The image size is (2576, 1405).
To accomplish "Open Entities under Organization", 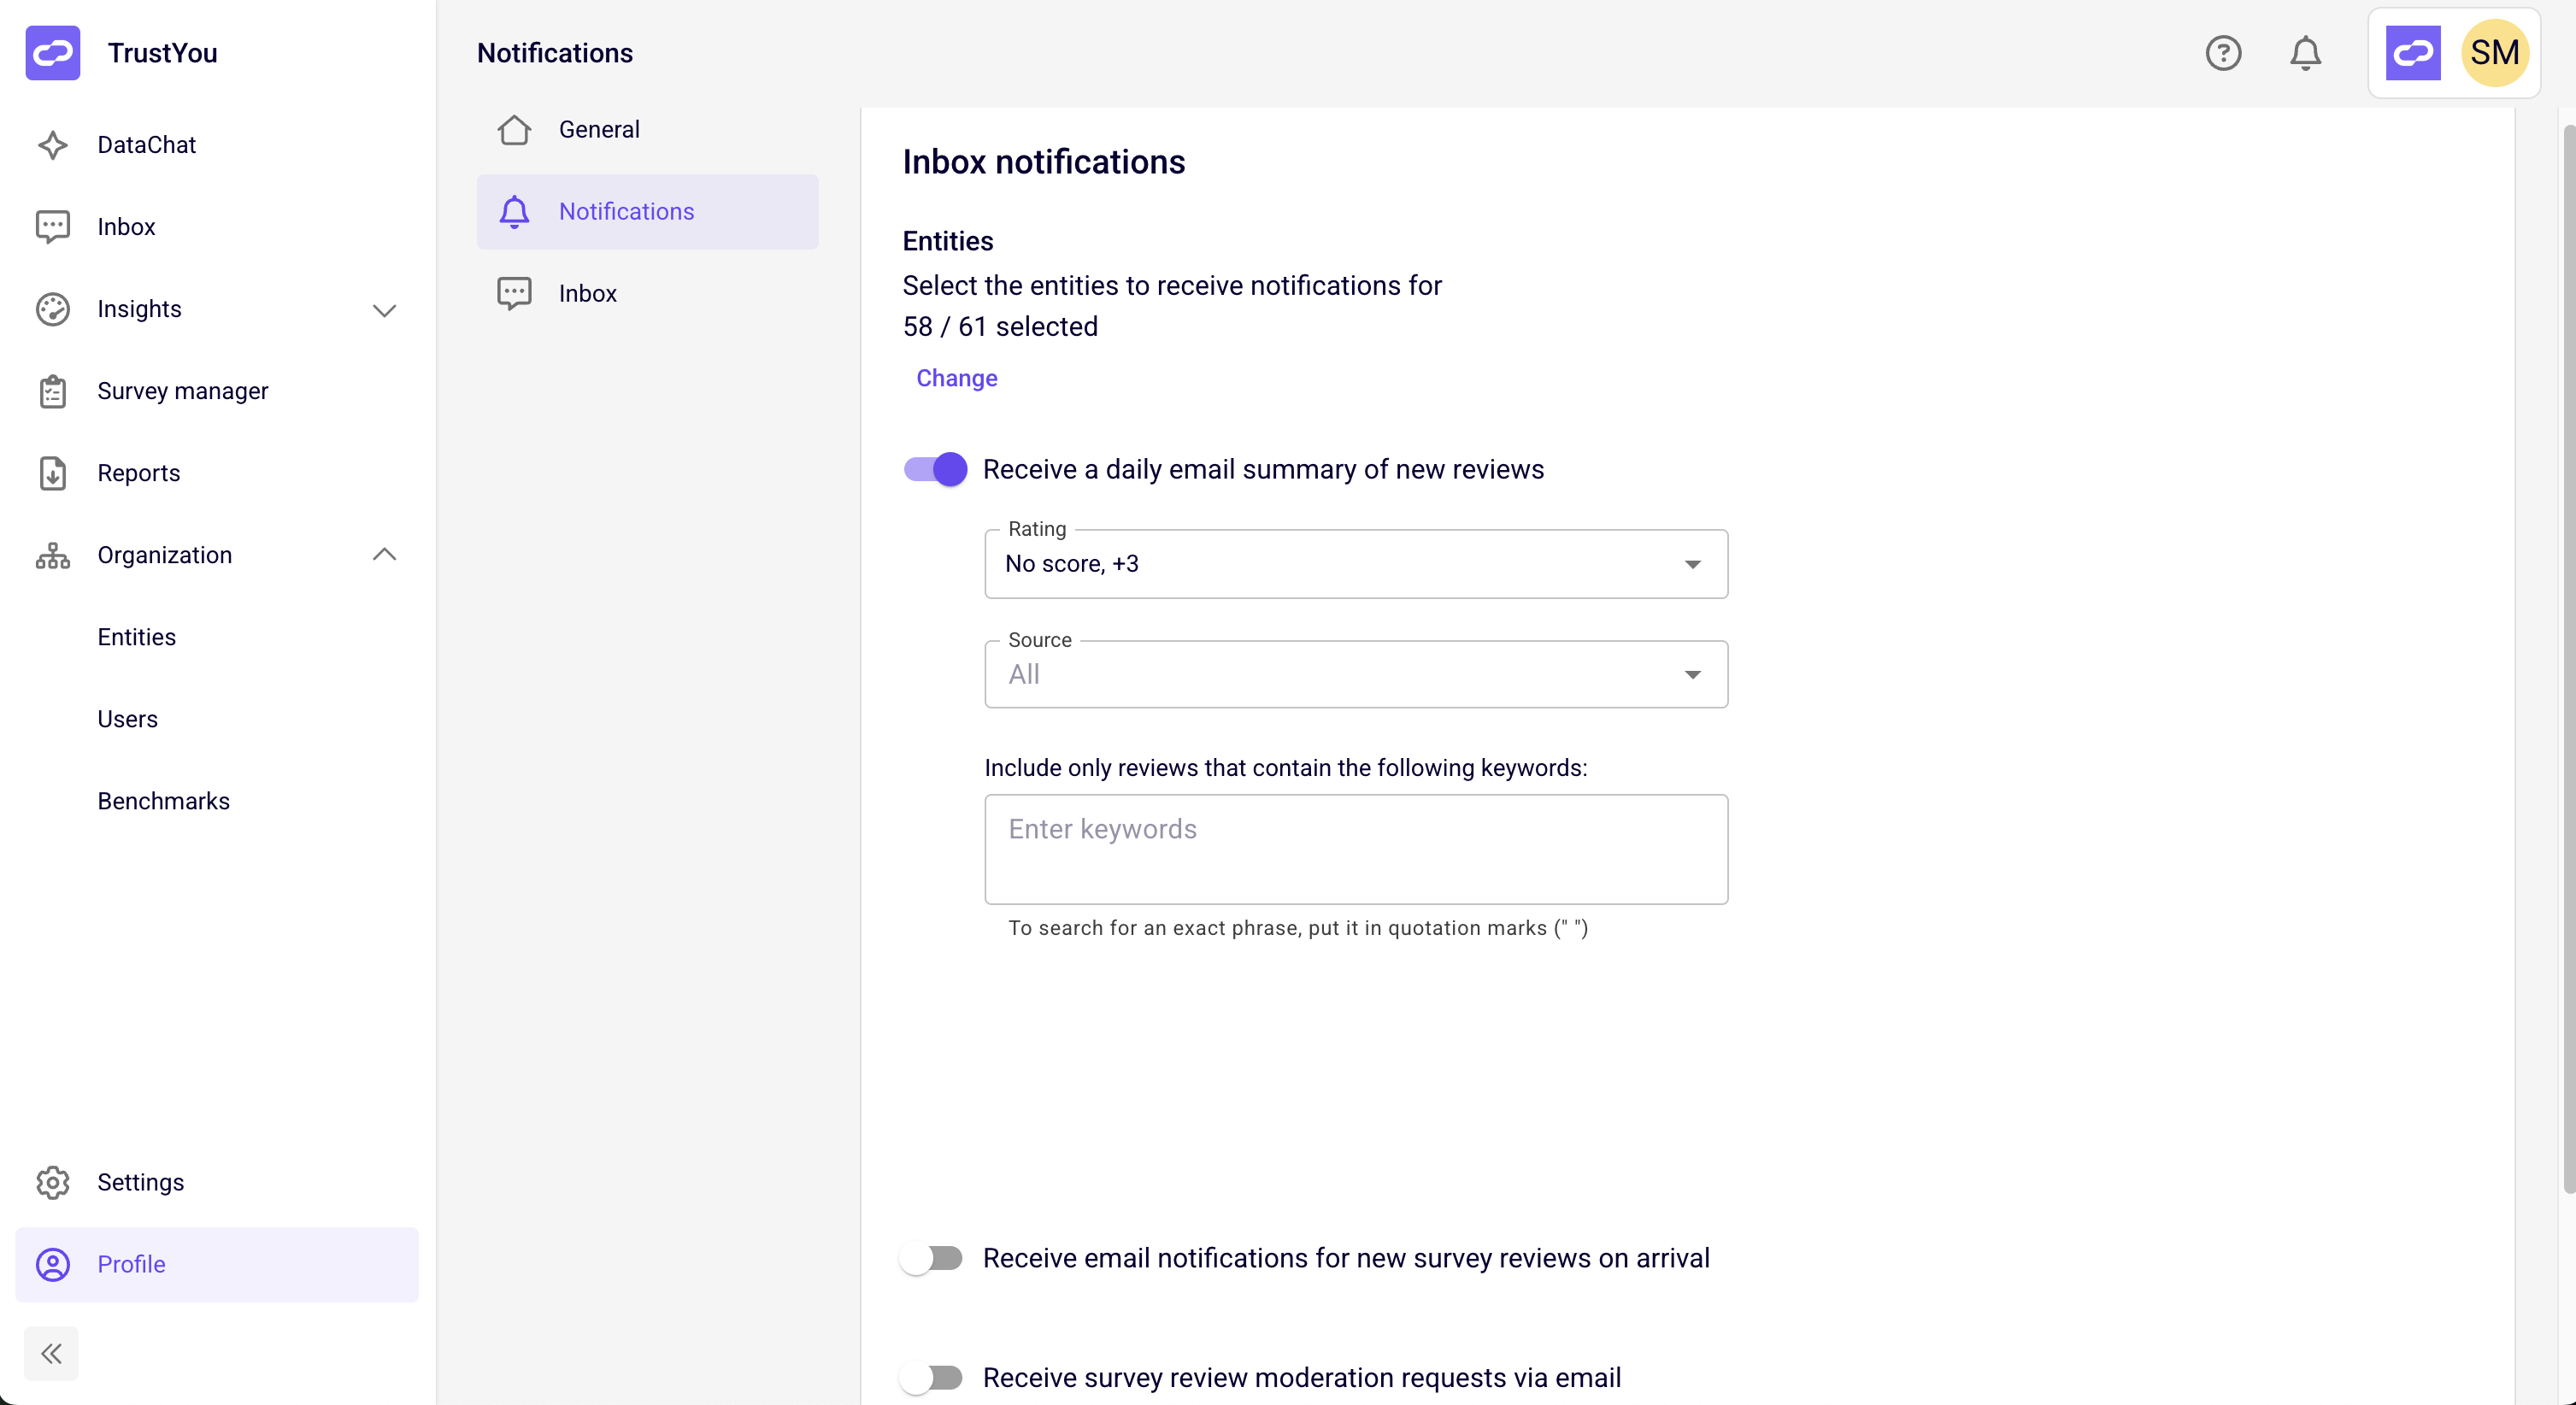I will [x=217, y=637].
